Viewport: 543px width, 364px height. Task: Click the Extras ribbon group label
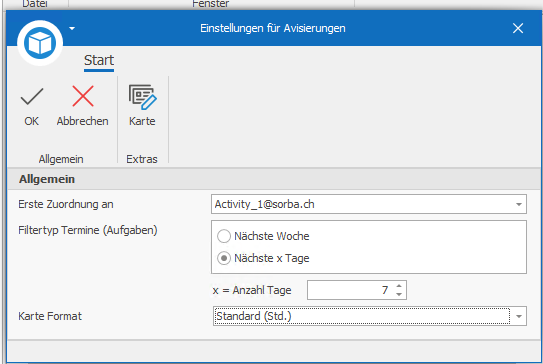(x=142, y=159)
